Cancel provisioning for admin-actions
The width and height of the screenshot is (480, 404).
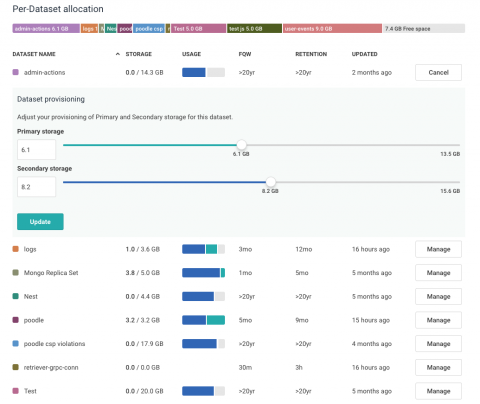click(438, 72)
